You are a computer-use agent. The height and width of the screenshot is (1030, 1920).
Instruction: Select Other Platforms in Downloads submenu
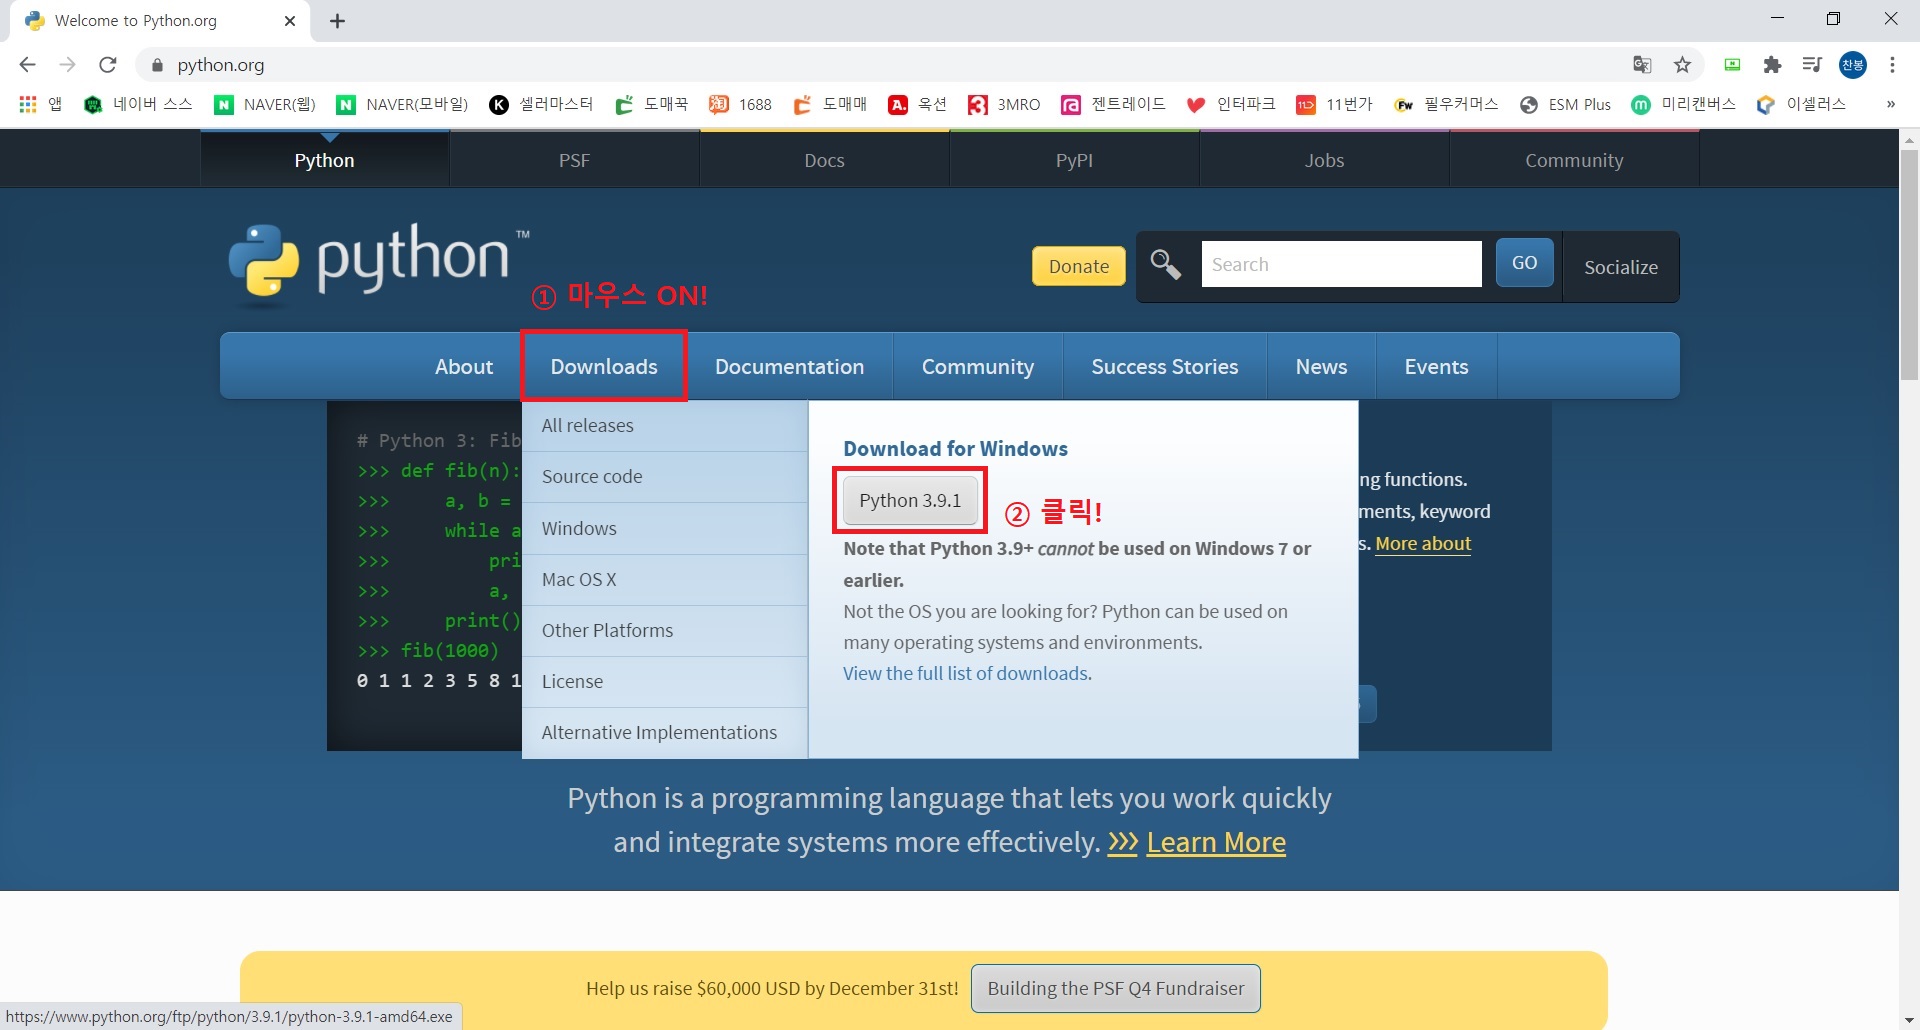click(x=665, y=631)
